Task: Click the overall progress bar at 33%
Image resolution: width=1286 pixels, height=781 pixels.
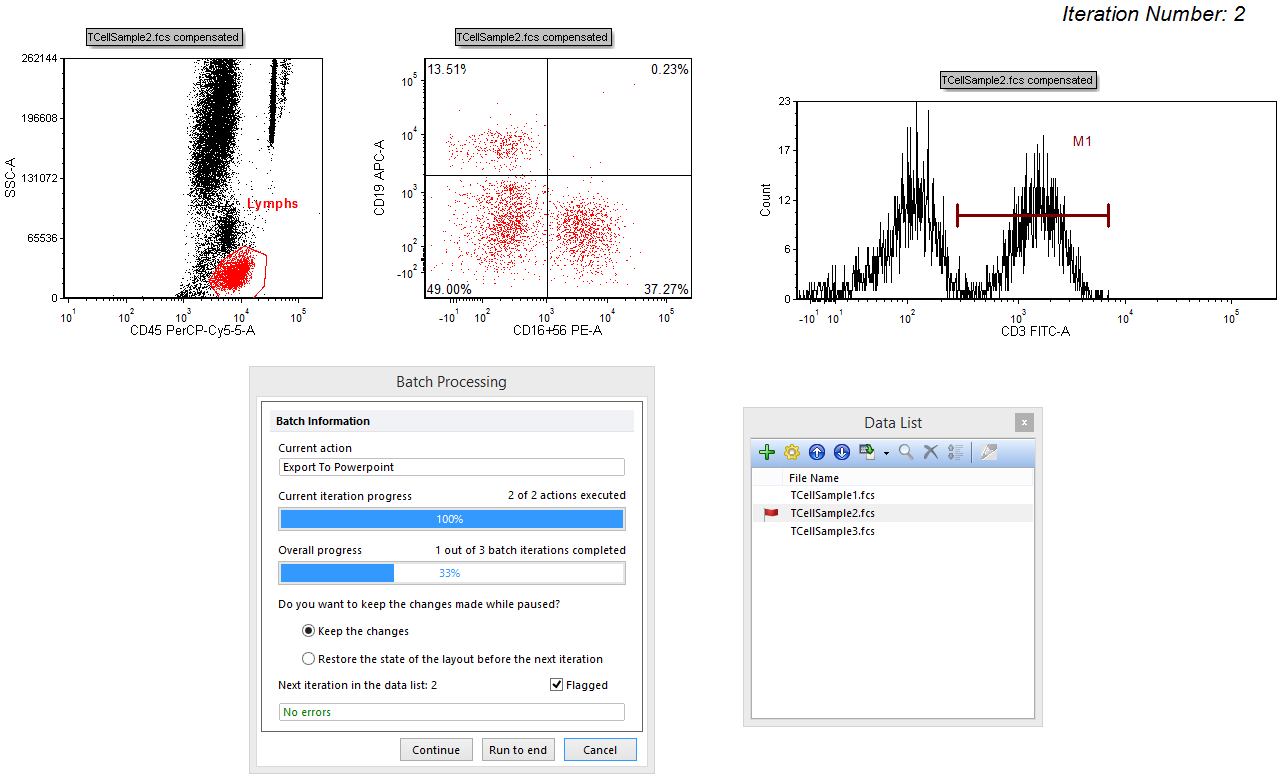Action: click(451, 573)
